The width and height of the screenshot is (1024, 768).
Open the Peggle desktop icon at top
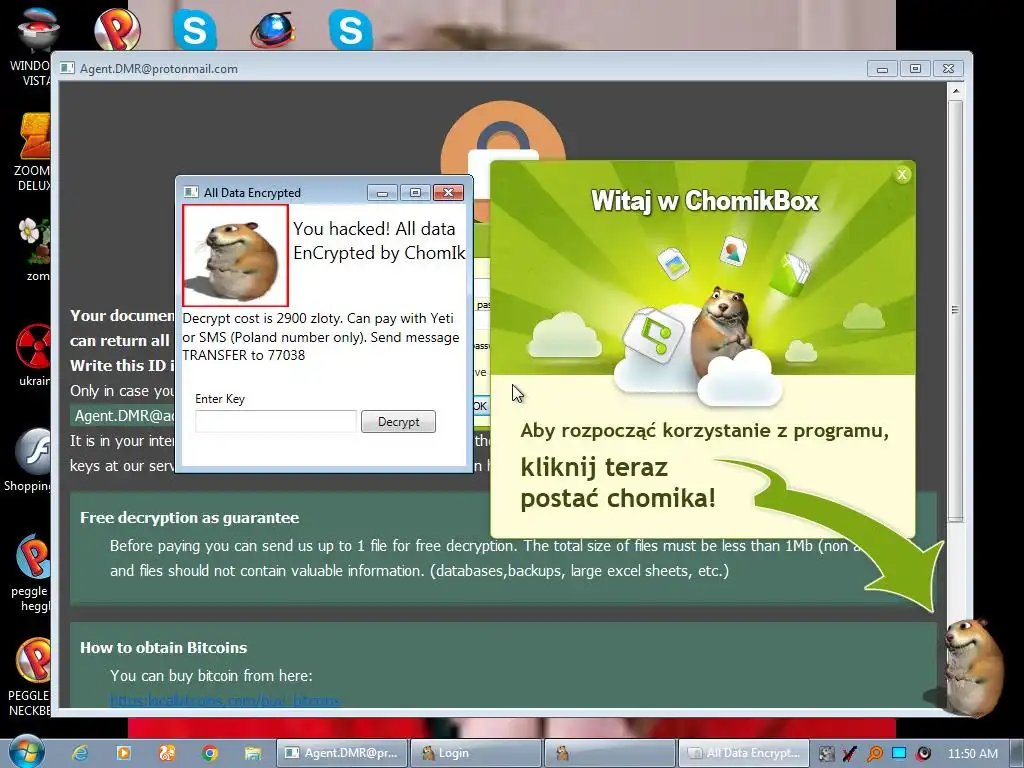(x=117, y=29)
